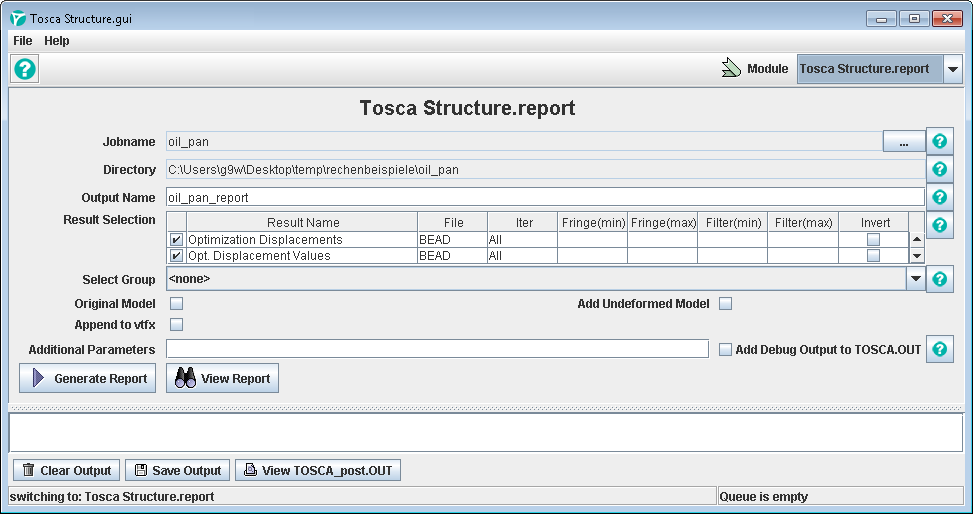Click the Clear Output button
The height and width of the screenshot is (514, 973).
[x=66, y=471]
